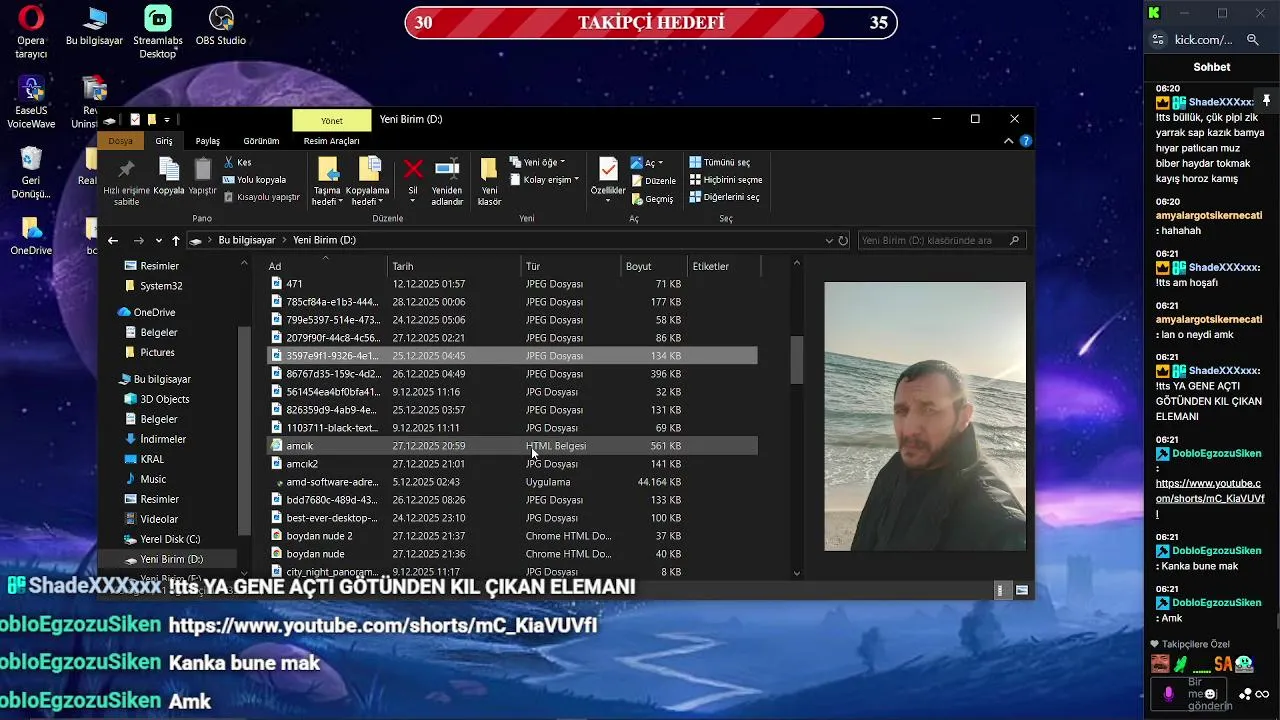Open Dosya menu tab

coord(120,141)
